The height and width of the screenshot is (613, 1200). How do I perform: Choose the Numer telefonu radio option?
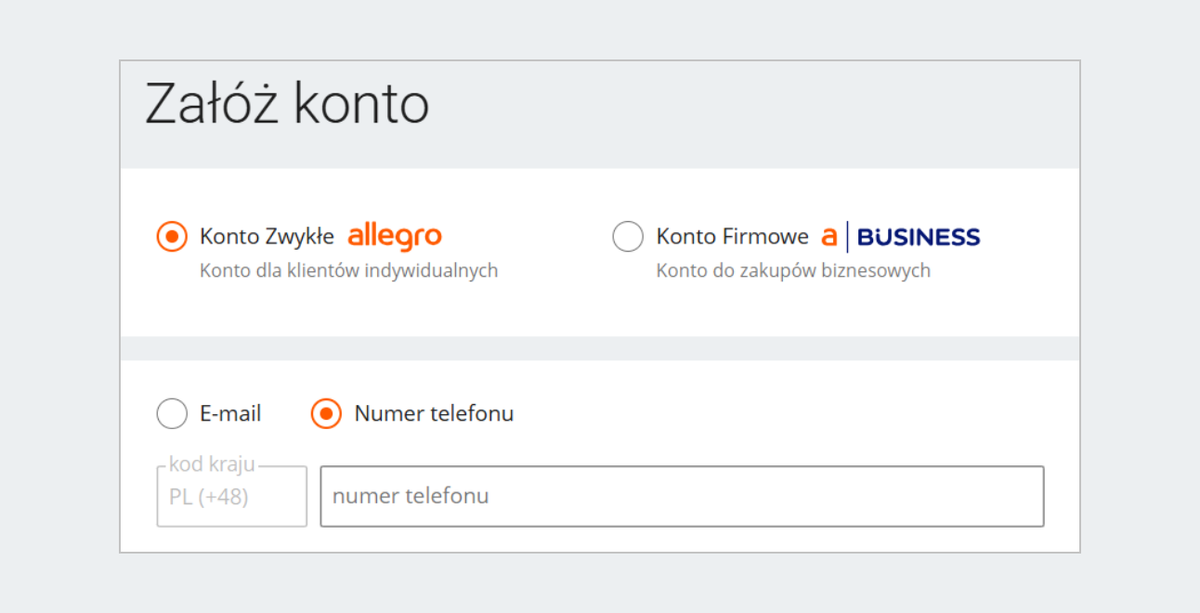pos(326,413)
